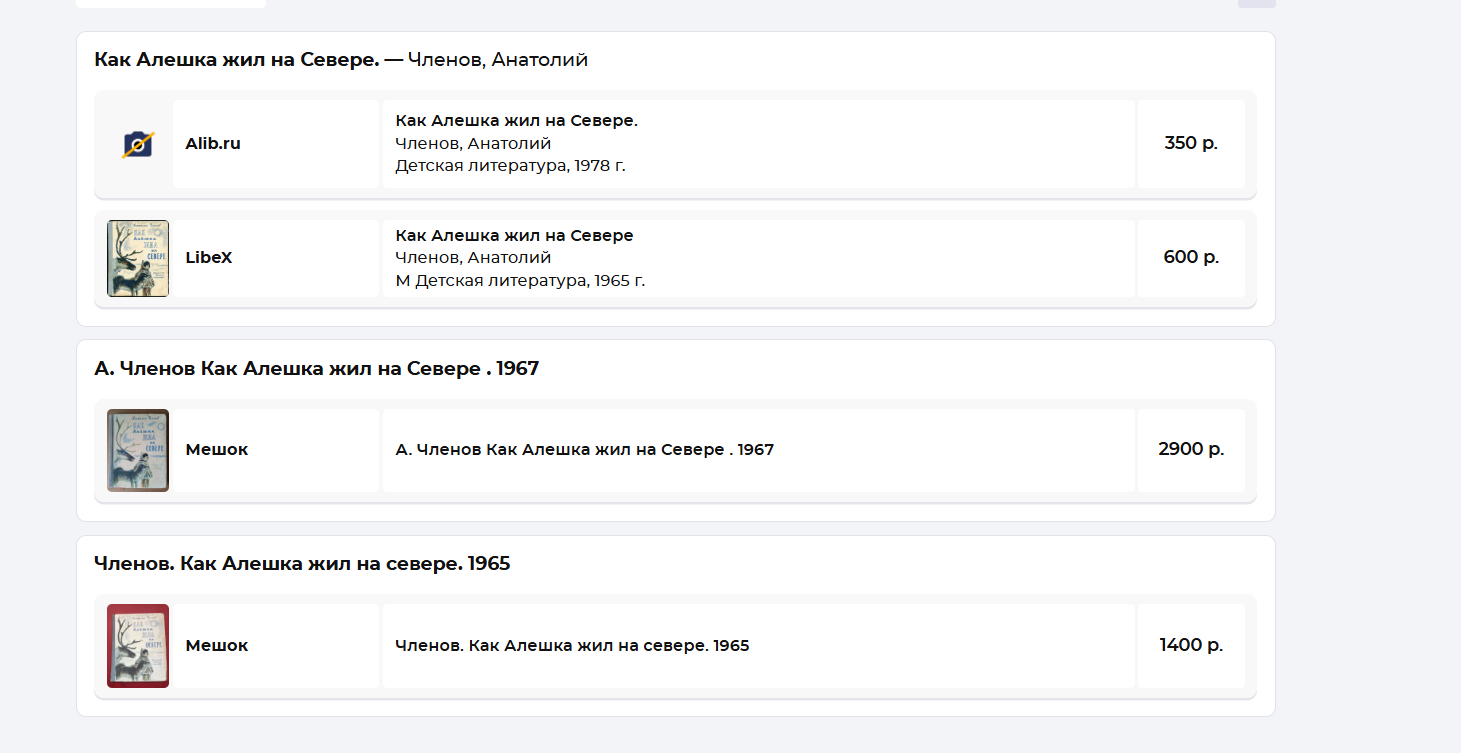This screenshot has height=753, width=1461.
Task: Click the listing title text in the 2900 р. row
Action: point(584,450)
